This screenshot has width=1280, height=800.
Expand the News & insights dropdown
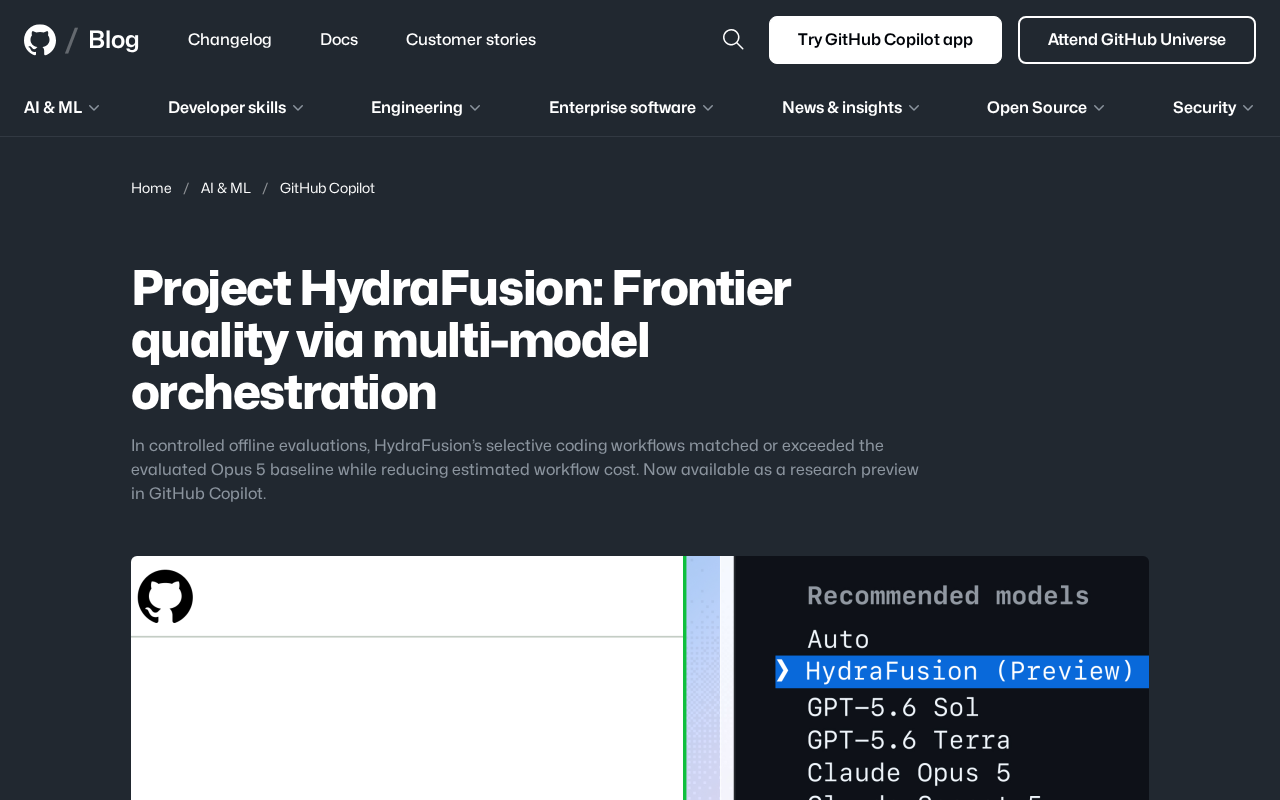[851, 107]
